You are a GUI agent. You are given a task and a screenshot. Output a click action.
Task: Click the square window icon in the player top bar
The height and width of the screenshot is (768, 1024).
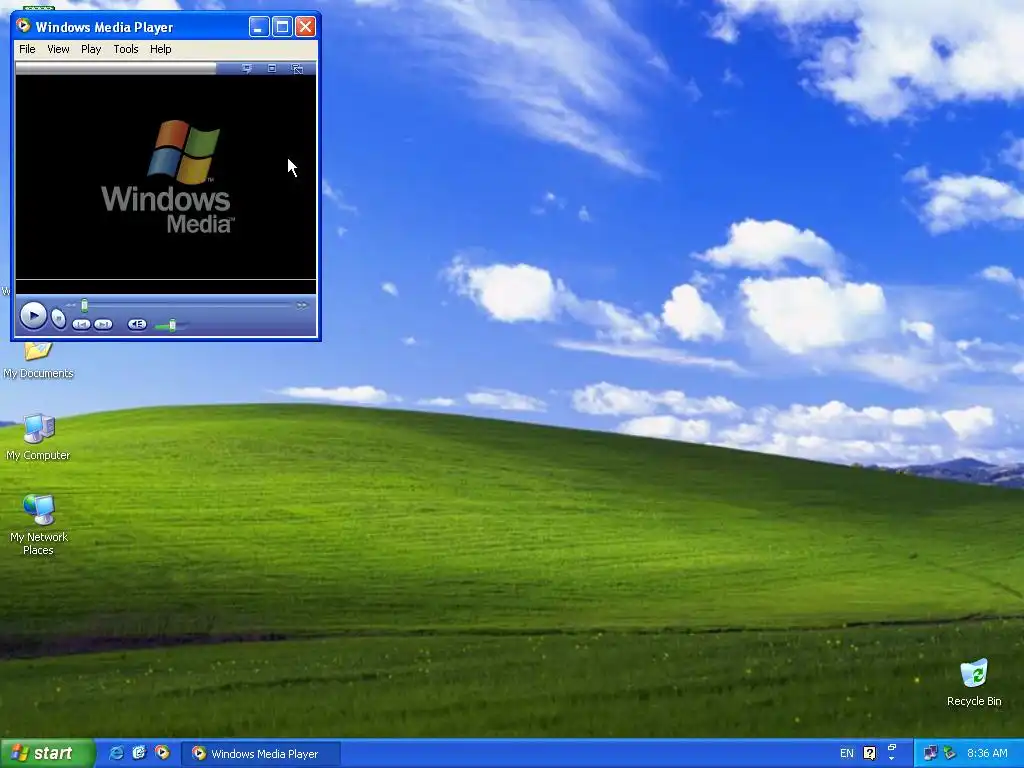pos(272,69)
